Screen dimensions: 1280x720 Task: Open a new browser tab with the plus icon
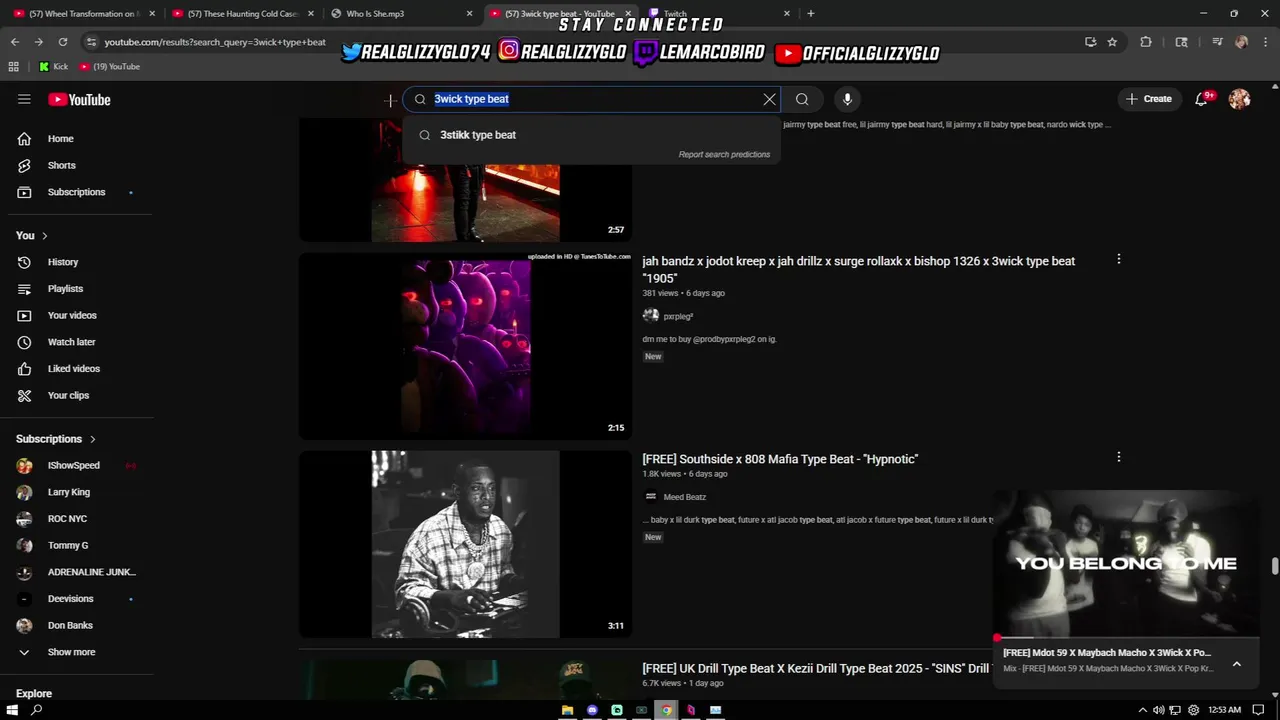(x=811, y=14)
